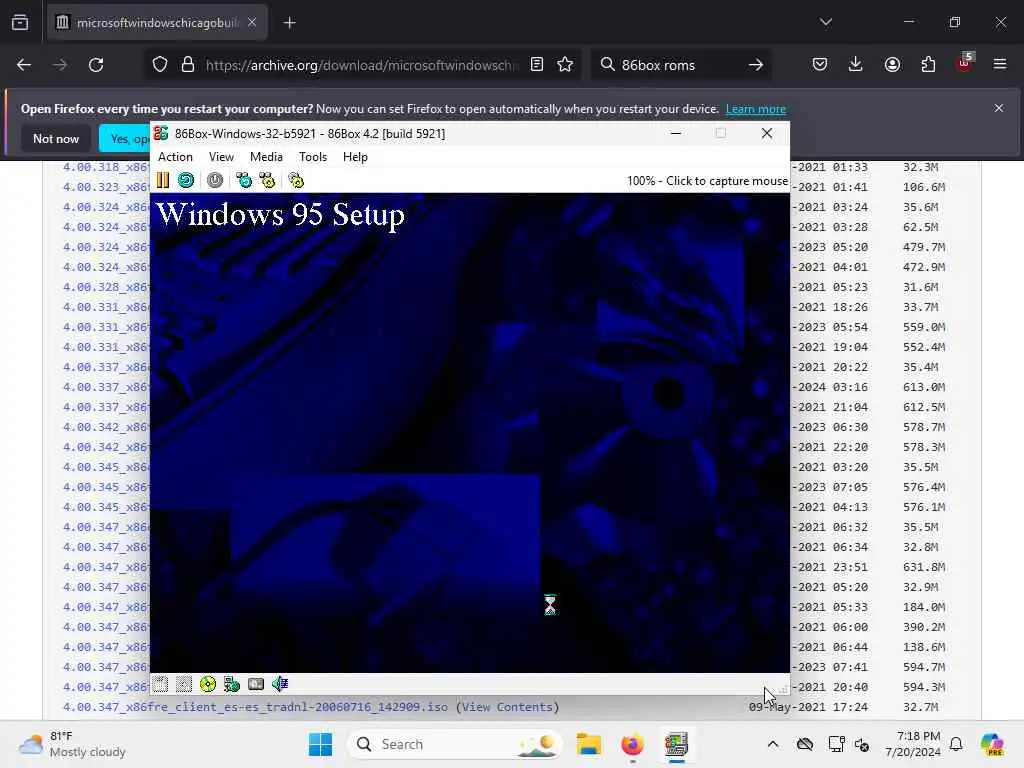Pause the 86Box emulation
The height and width of the screenshot is (768, 1024).
(x=163, y=180)
